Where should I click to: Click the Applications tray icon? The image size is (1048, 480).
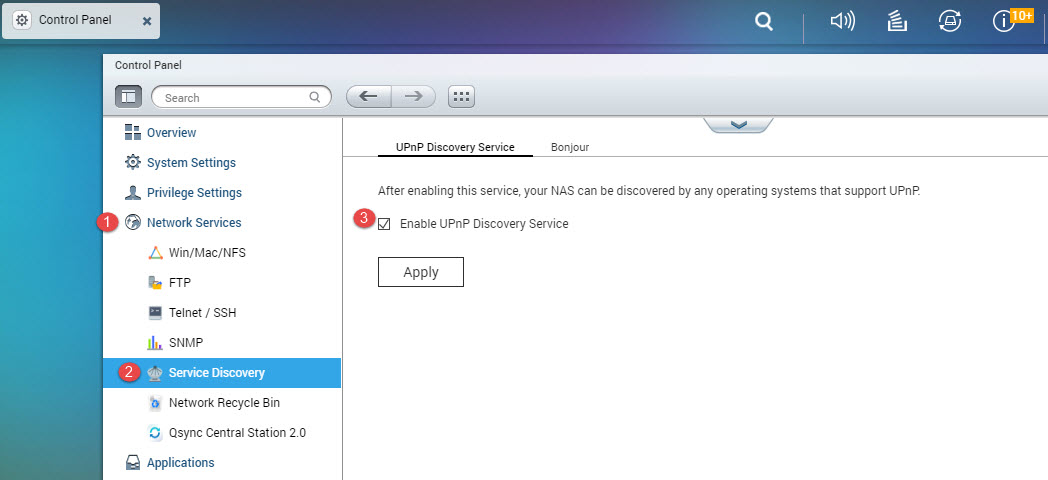tap(133, 463)
